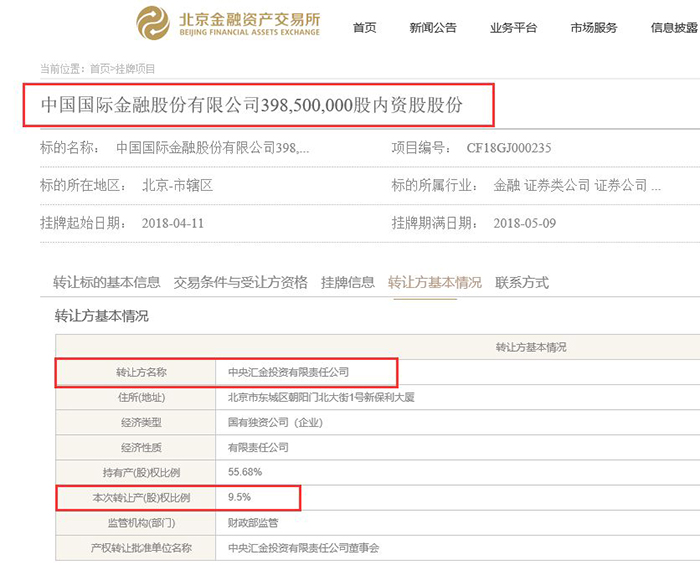
Task: Select the 转让方名称 label cell
Action: click(x=136, y=372)
